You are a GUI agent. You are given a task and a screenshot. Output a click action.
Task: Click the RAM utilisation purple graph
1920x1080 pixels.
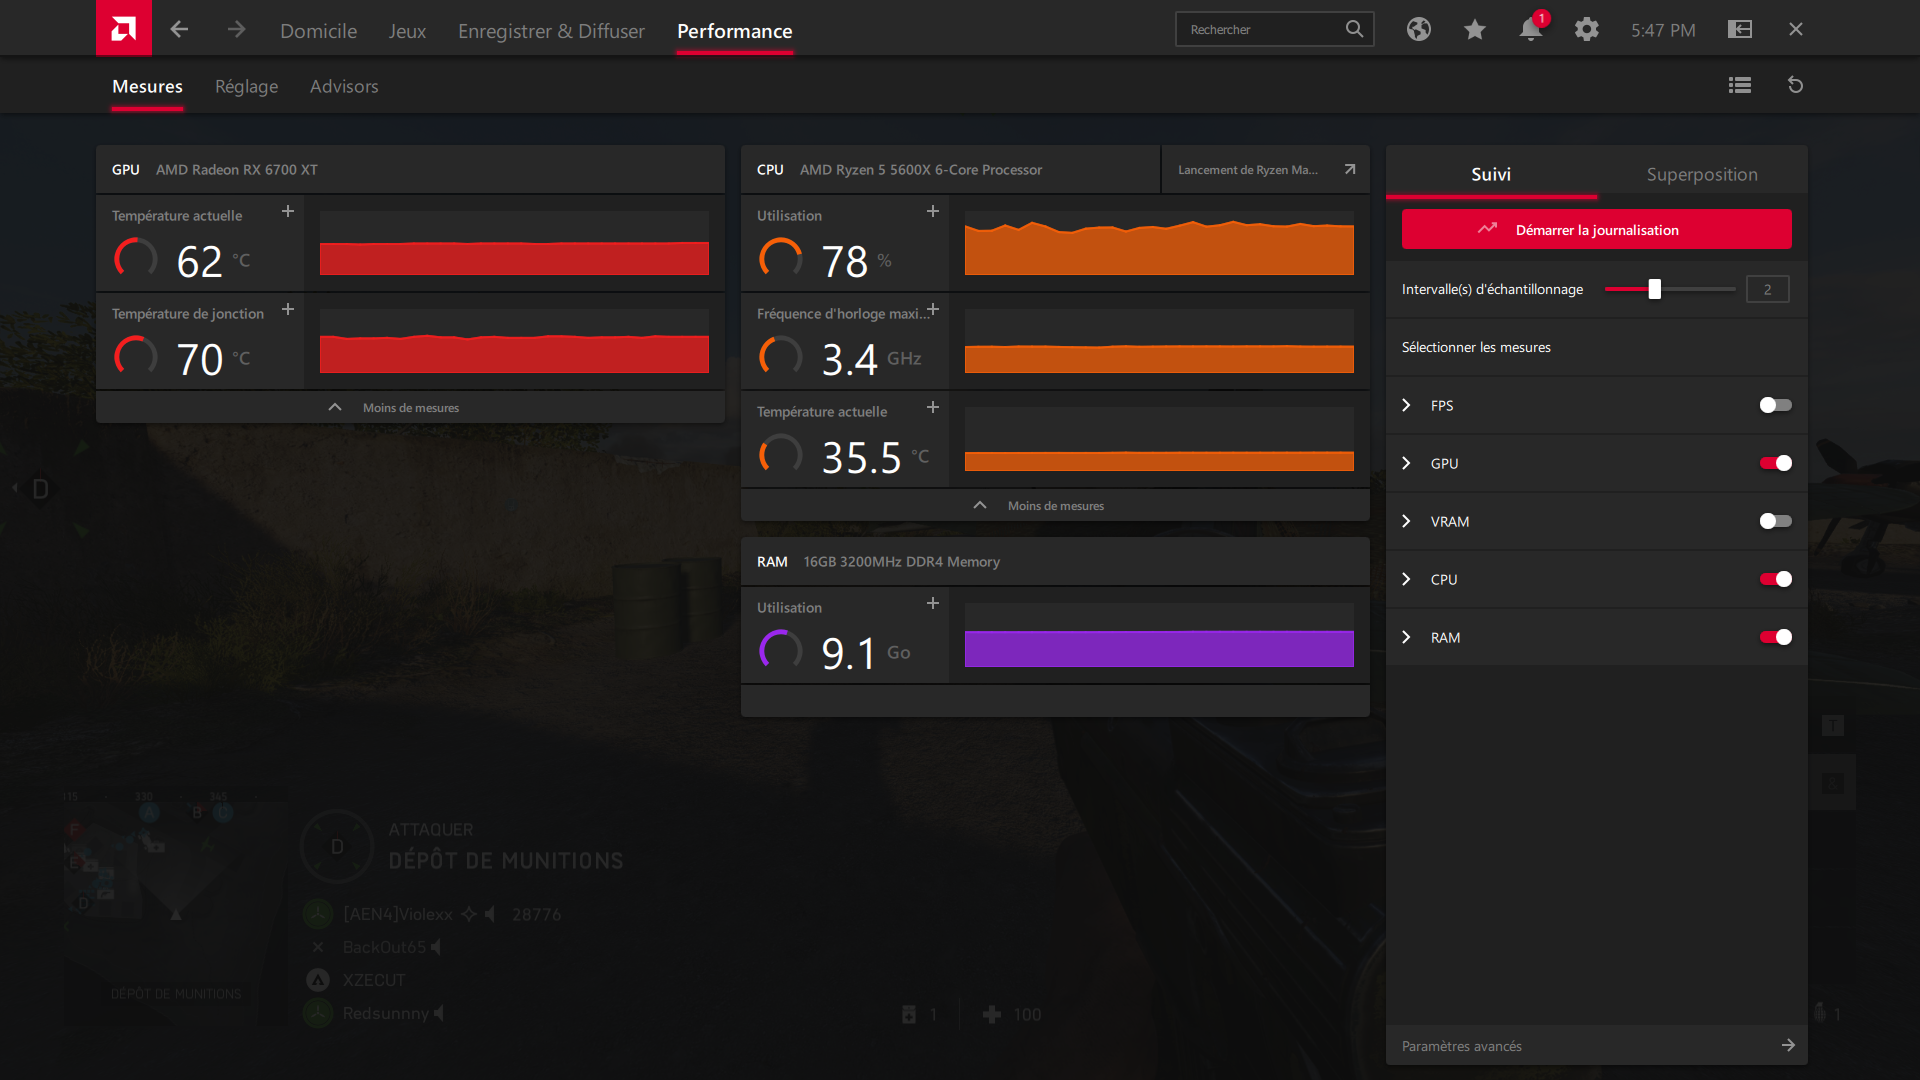(x=1159, y=635)
